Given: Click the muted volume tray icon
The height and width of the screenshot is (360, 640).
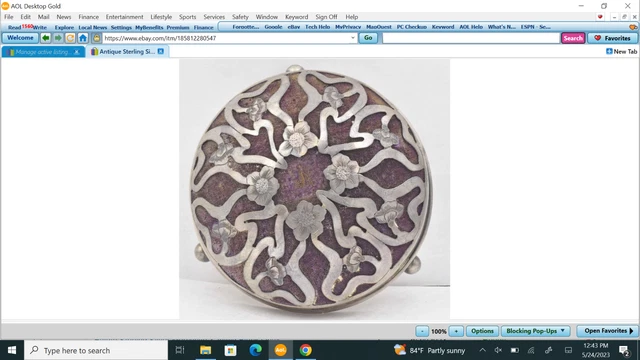Looking at the screenshot, I should coord(498,350).
